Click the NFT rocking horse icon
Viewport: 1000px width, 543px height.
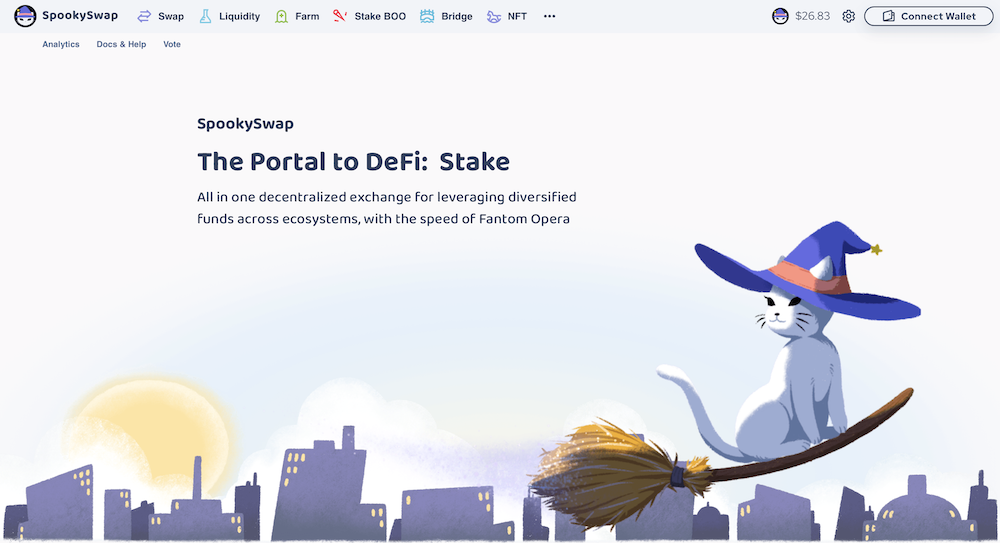(494, 17)
